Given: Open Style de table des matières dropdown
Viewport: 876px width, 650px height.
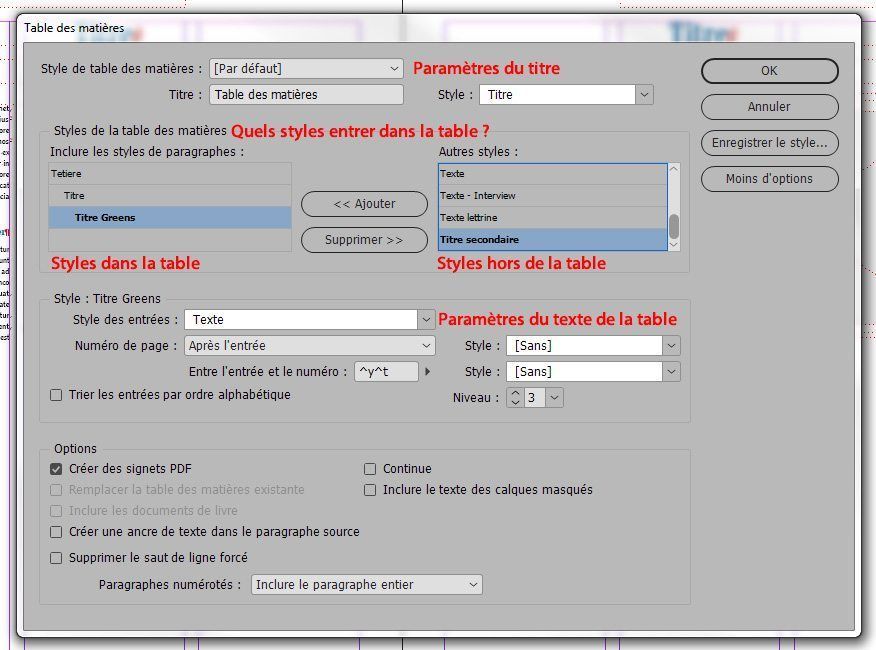Looking at the screenshot, I should tap(306, 69).
